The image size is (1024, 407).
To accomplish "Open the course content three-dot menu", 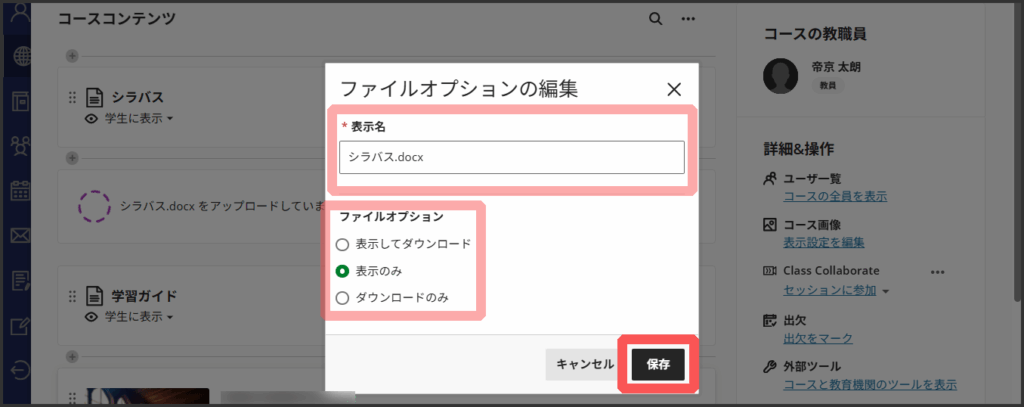I will [687, 19].
